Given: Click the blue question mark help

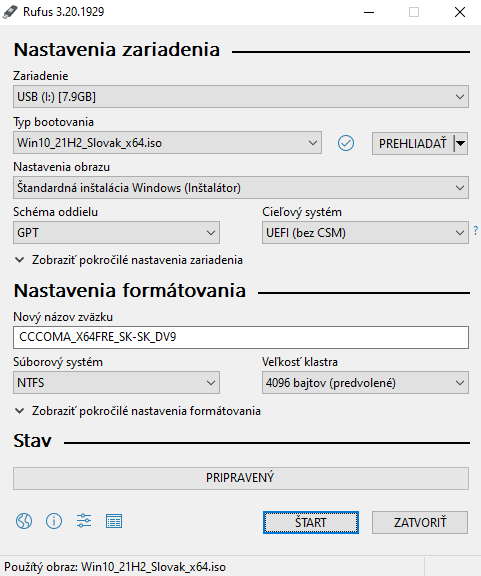Looking at the screenshot, I should click(x=476, y=231).
